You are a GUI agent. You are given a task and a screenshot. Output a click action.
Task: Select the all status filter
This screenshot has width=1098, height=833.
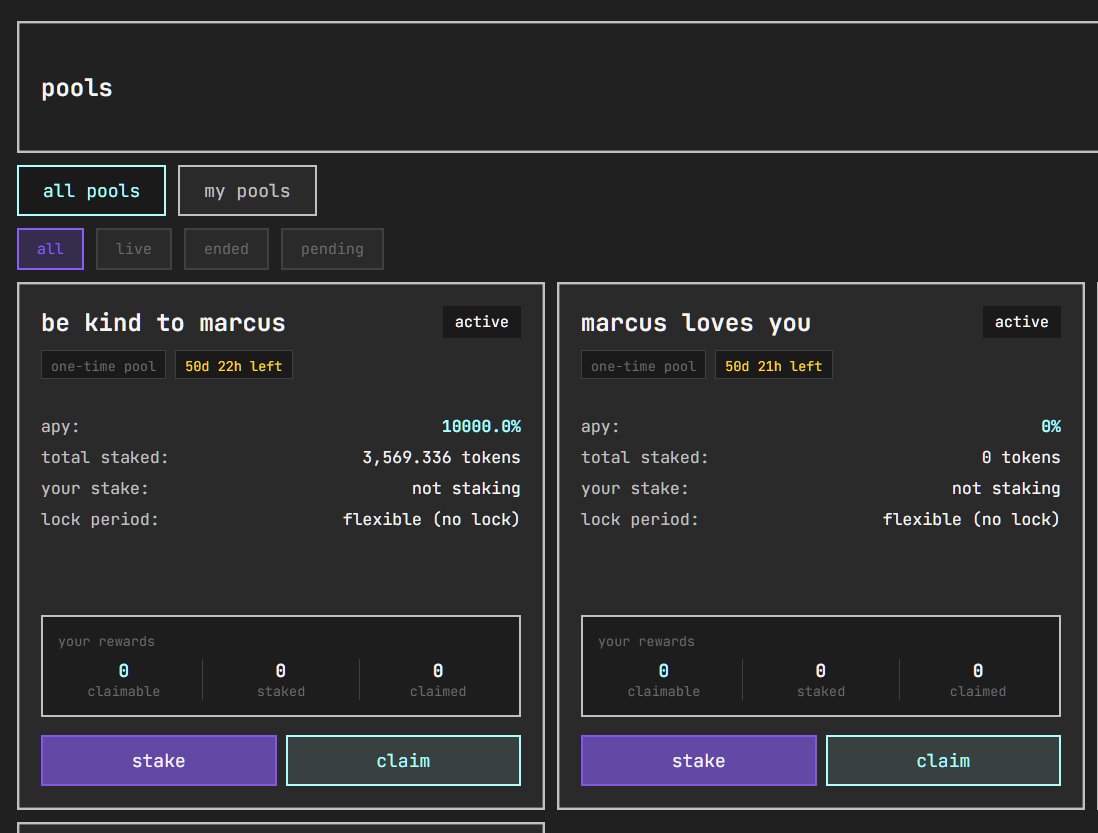click(50, 248)
